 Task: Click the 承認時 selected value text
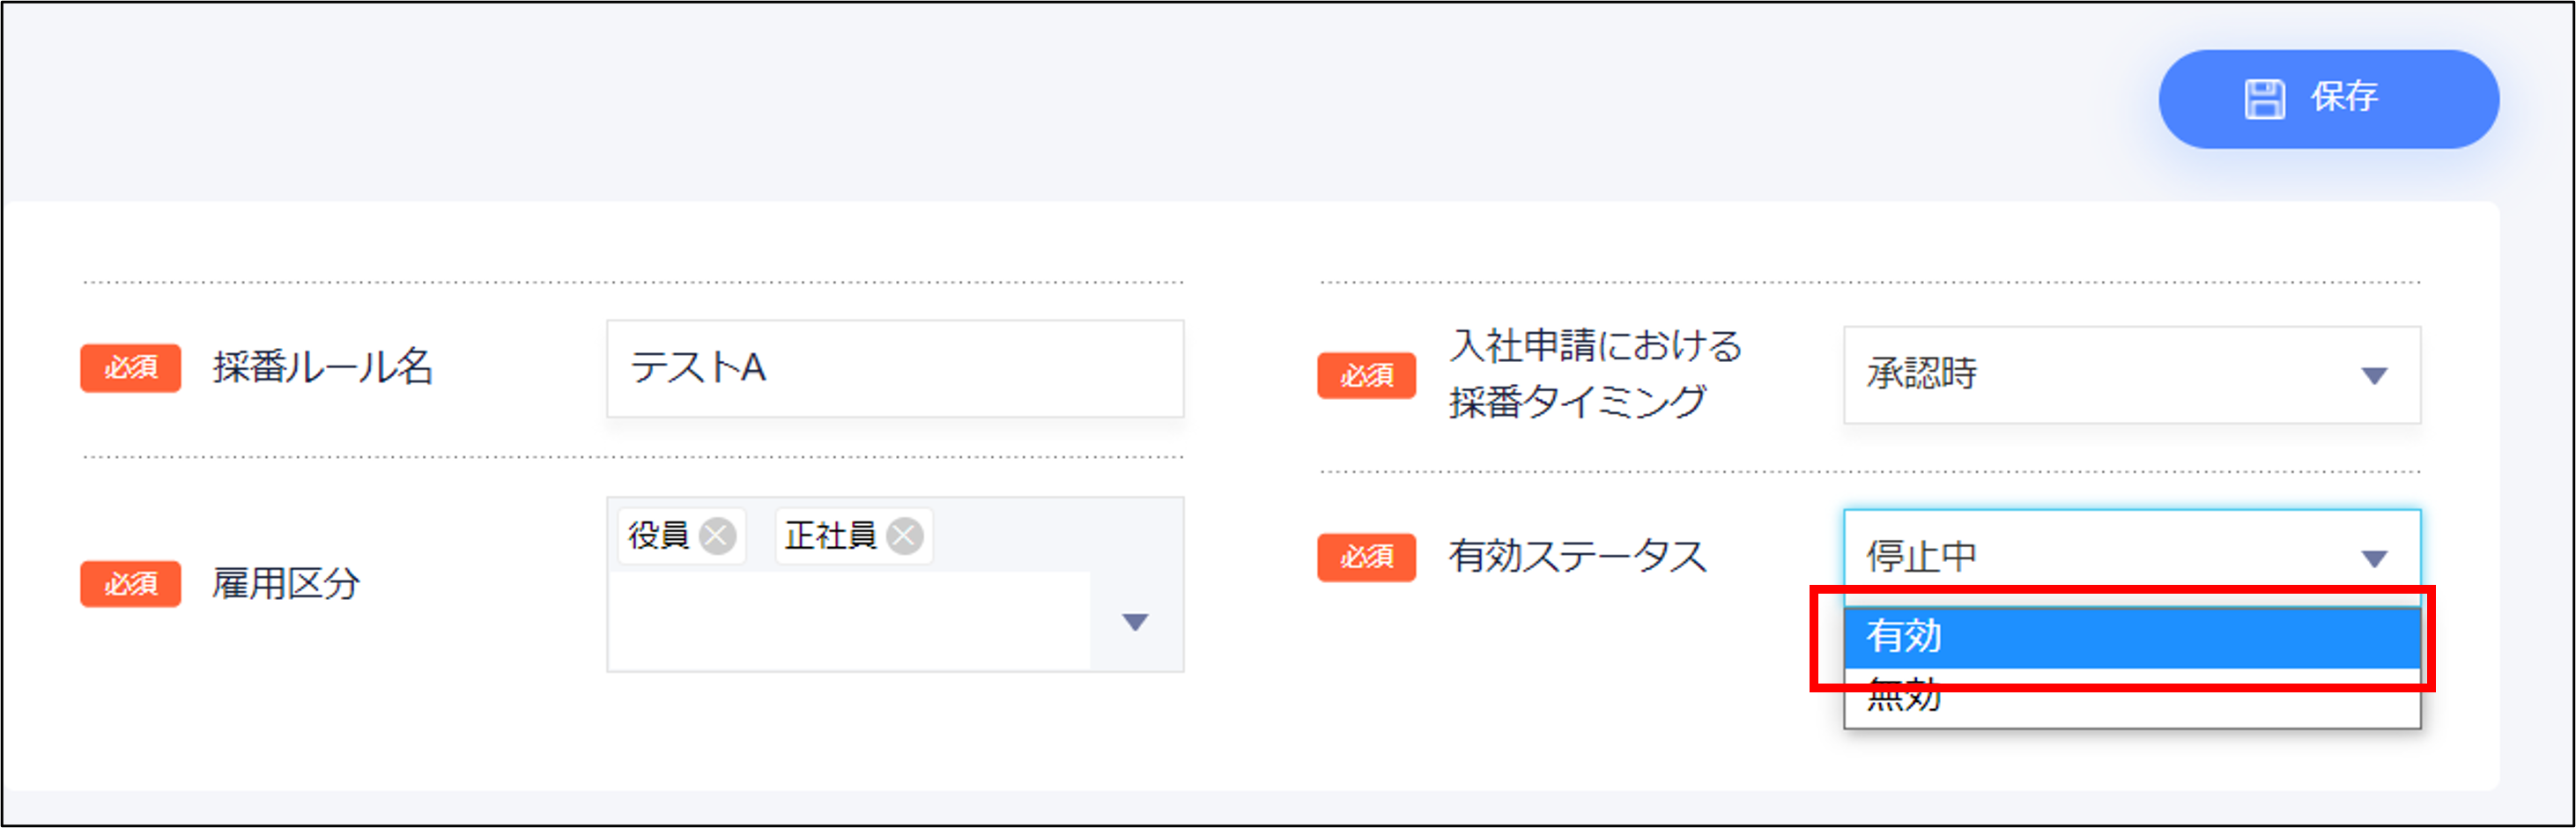[x=1921, y=373]
